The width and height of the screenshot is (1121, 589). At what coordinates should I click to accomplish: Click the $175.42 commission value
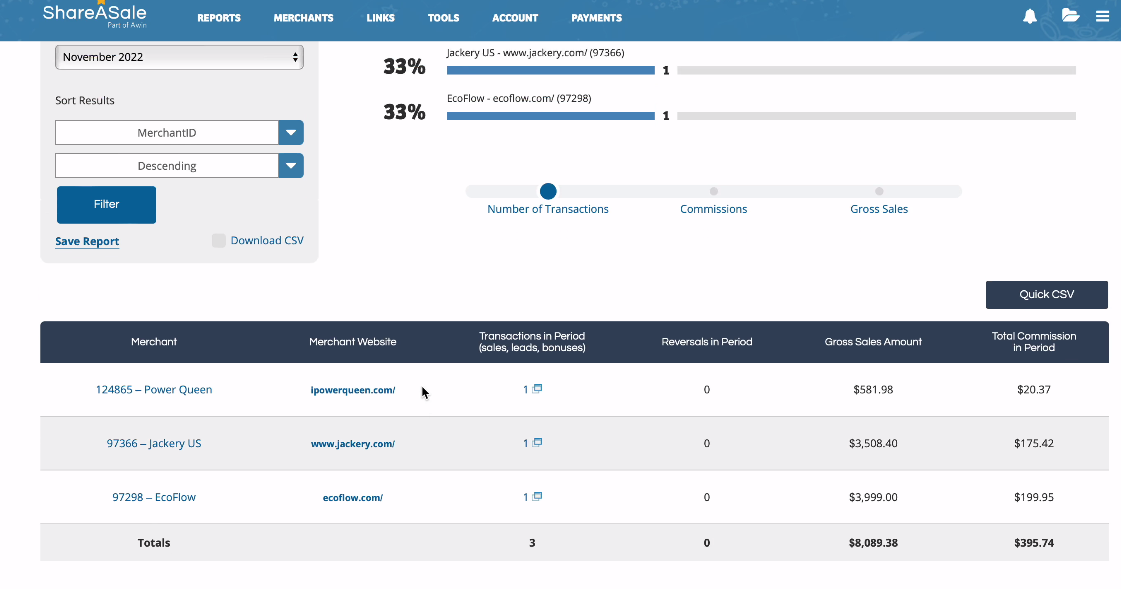point(1034,443)
